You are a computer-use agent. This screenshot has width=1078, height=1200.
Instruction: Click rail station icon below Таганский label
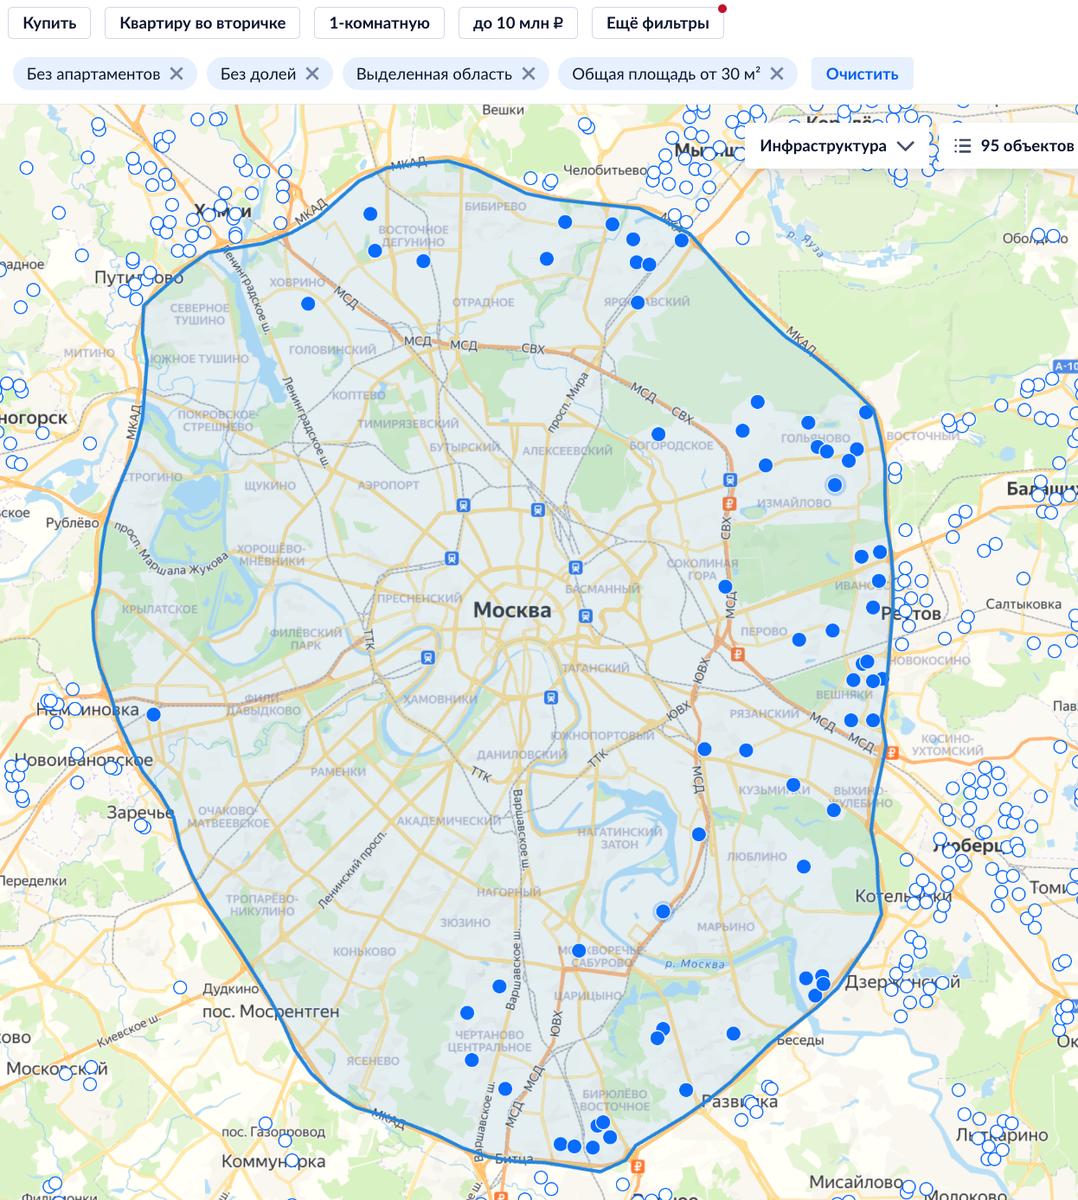coord(550,697)
